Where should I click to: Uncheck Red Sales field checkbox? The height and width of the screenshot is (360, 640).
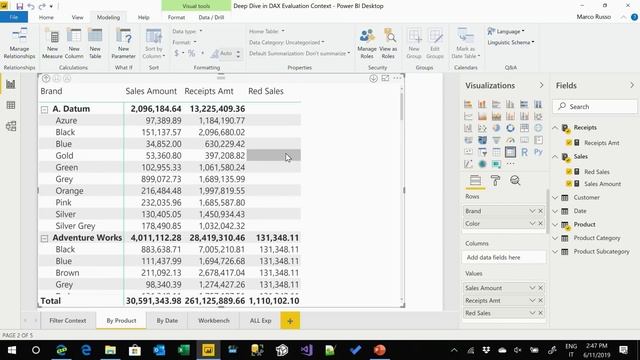569,172
